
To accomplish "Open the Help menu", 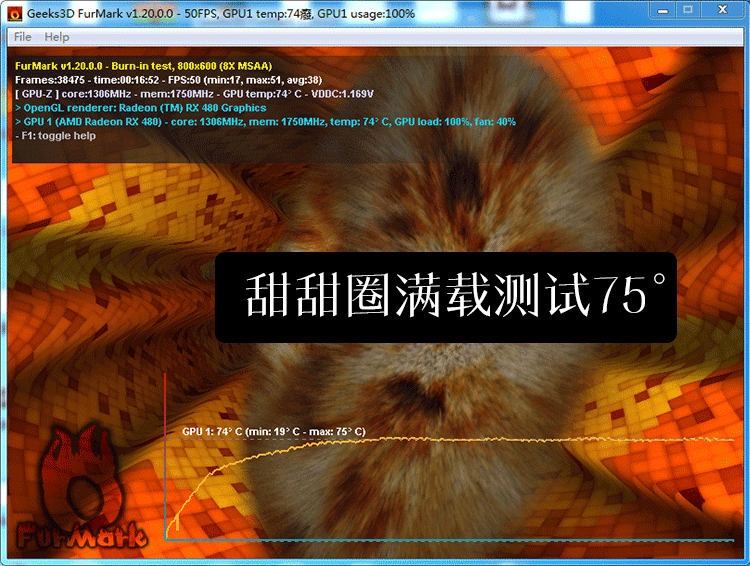I will (56, 37).
